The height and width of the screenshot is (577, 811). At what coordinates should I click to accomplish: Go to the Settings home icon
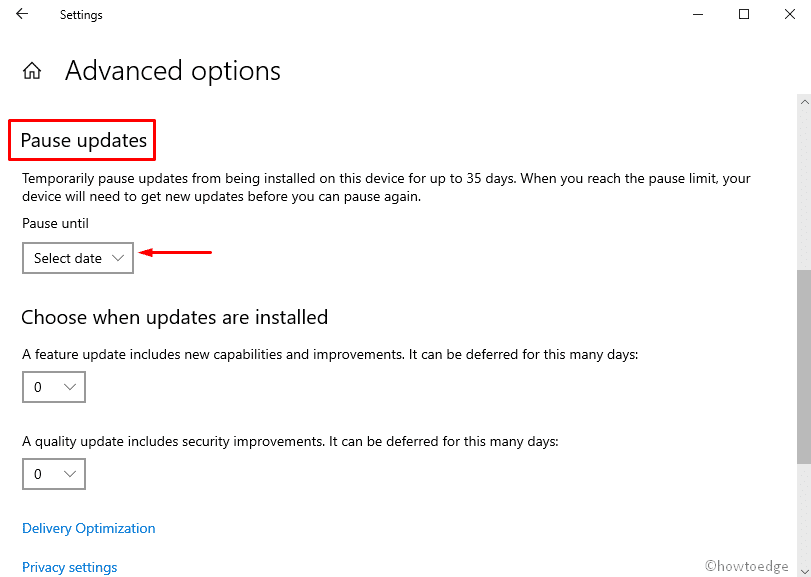pyautogui.click(x=32, y=71)
